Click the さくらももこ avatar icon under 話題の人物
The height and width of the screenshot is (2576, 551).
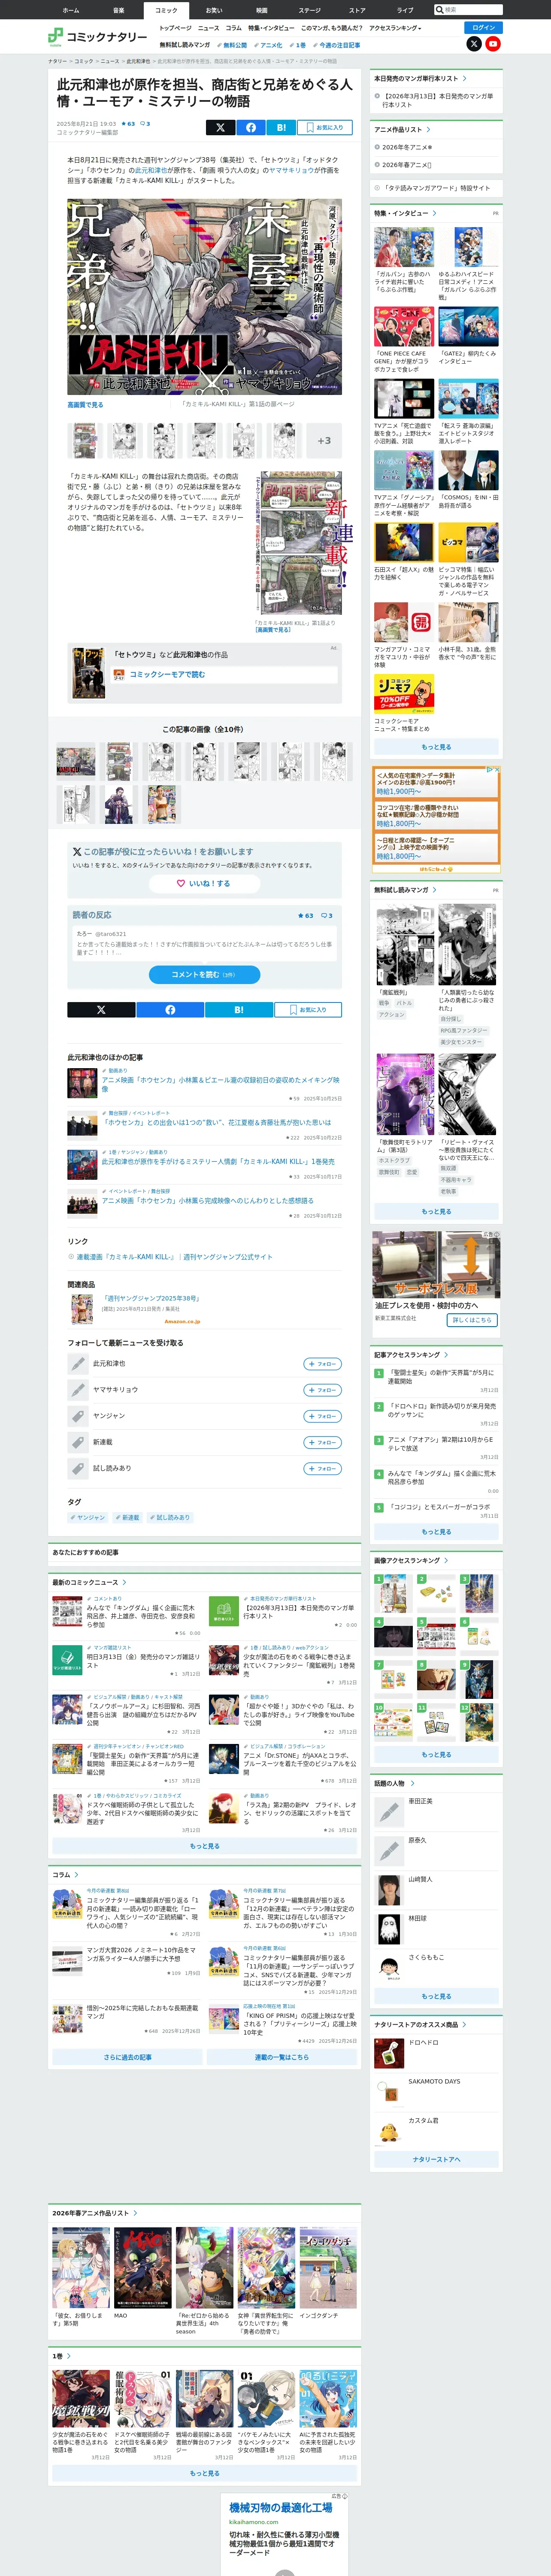pos(388,1968)
